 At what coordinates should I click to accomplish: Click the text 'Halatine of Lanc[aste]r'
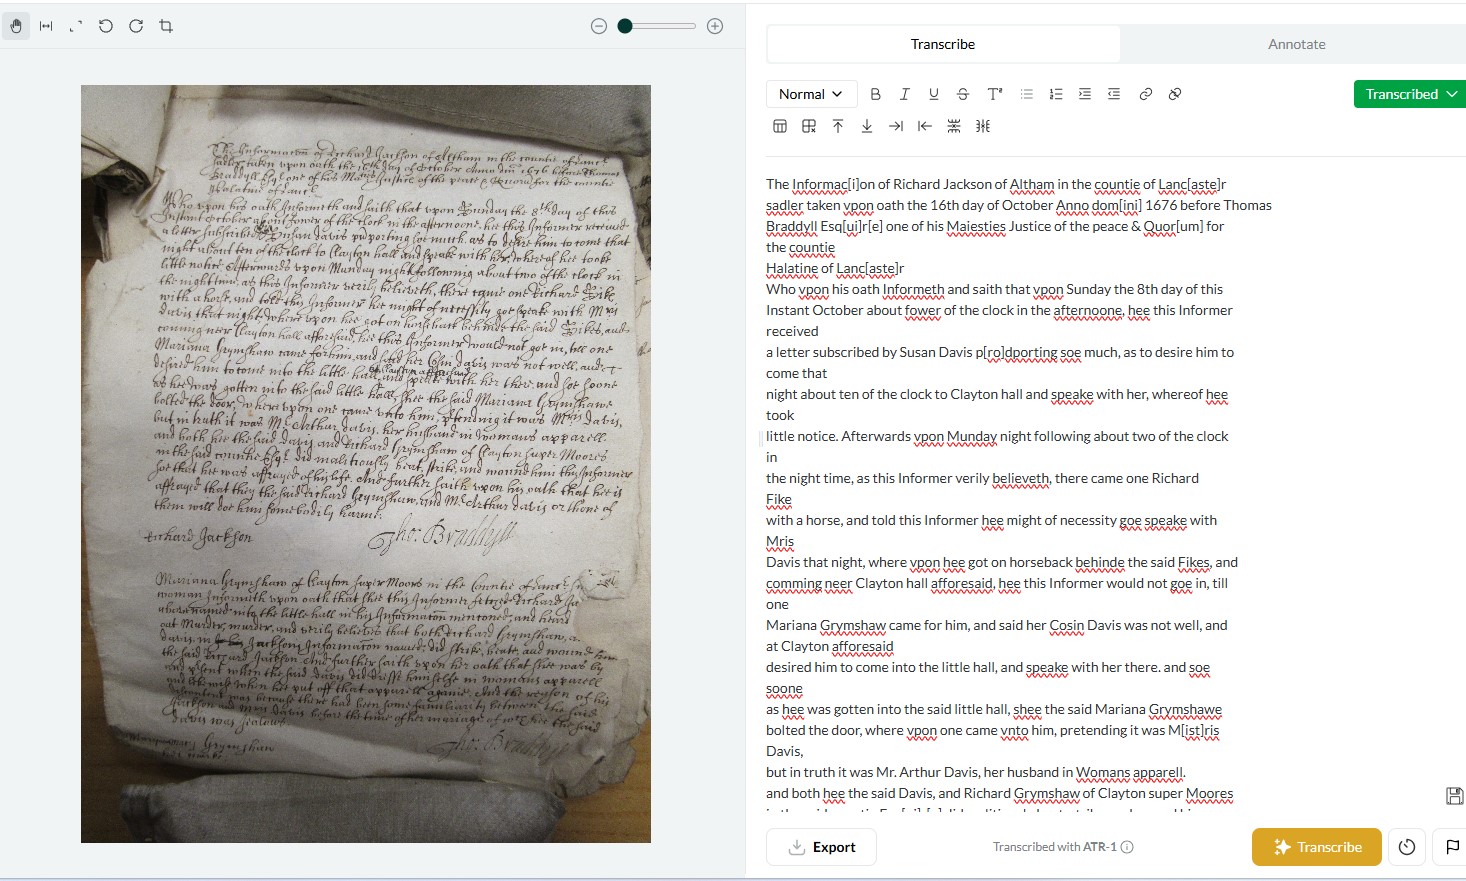pos(835,268)
